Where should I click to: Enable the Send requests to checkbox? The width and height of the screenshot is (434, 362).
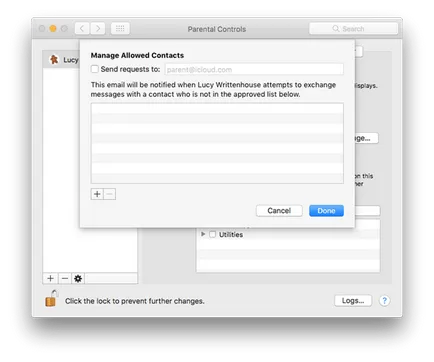click(95, 69)
